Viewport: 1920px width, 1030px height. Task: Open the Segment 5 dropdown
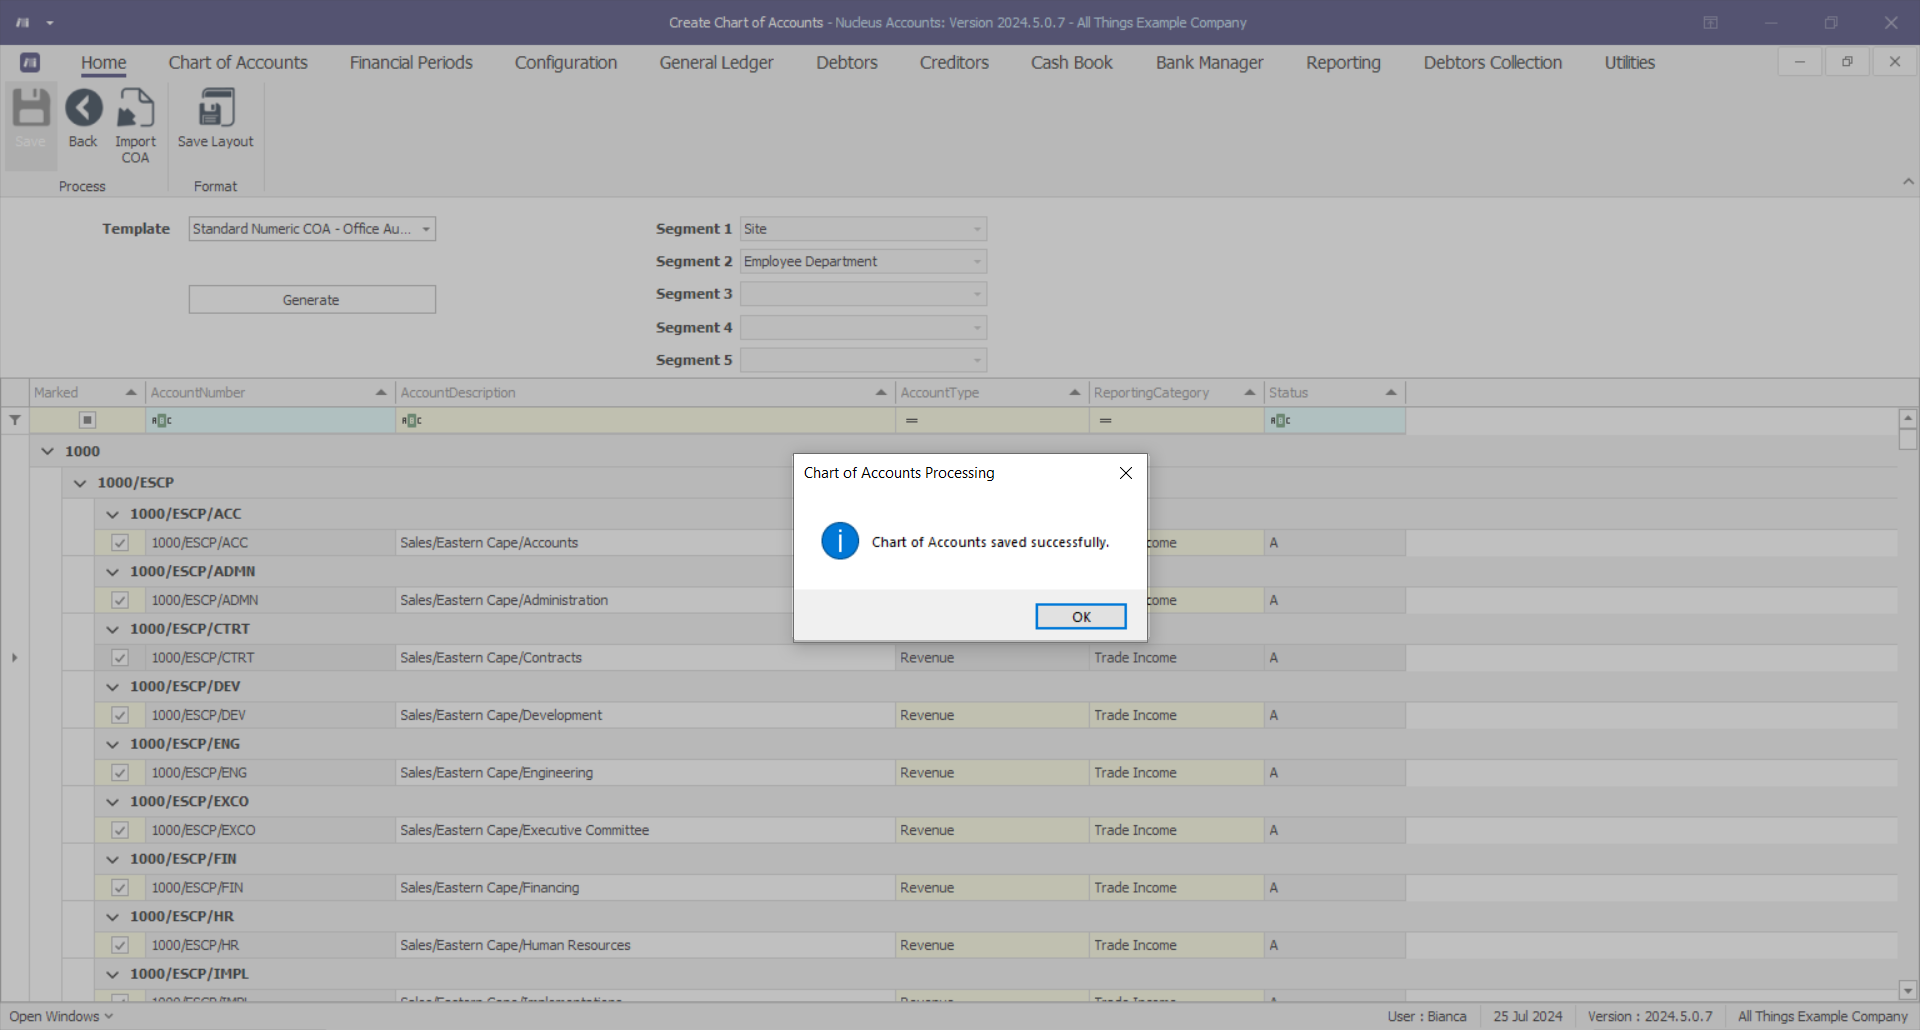click(x=977, y=360)
